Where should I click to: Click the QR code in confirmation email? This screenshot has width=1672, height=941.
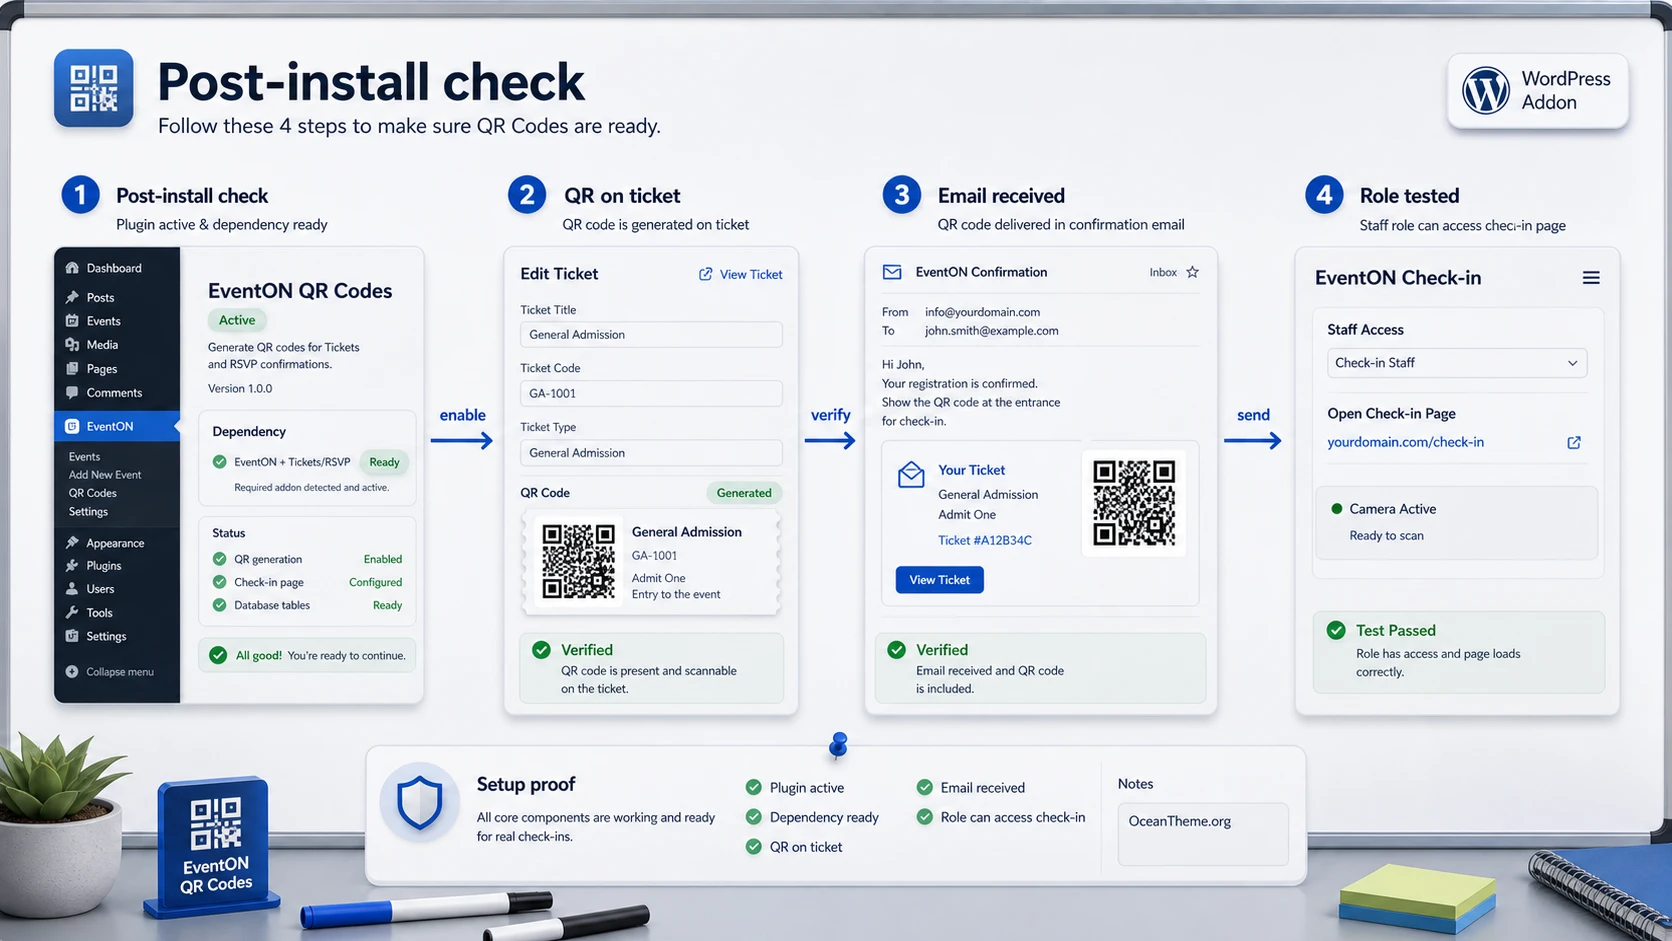(1134, 503)
